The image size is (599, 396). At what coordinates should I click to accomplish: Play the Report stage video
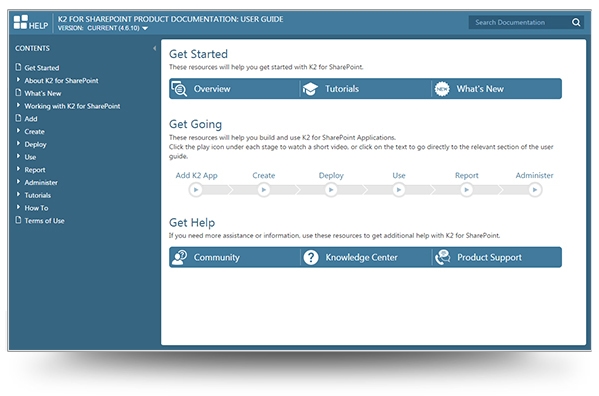pyautogui.click(x=466, y=190)
